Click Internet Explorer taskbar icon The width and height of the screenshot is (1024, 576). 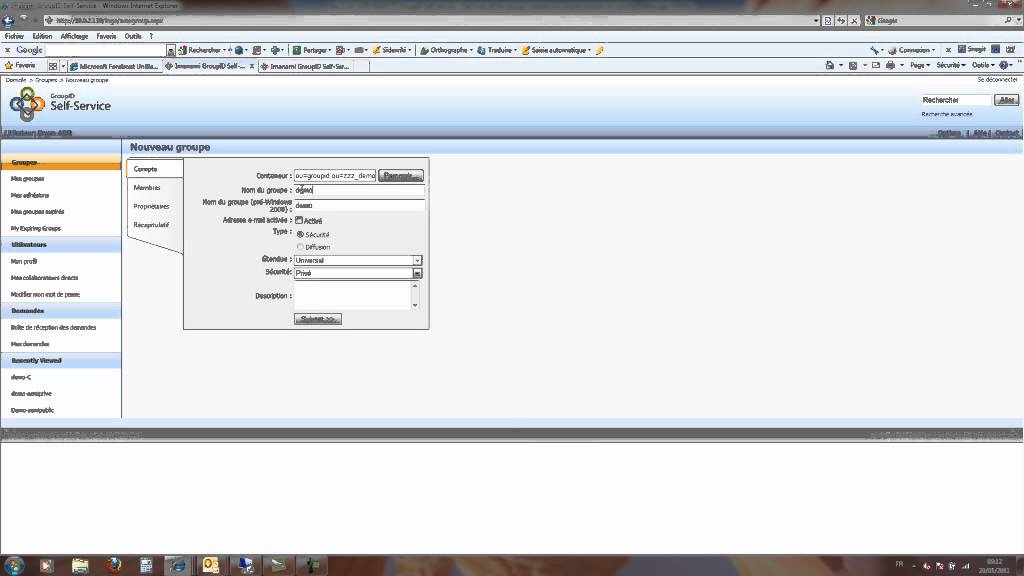(x=177, y=565)
